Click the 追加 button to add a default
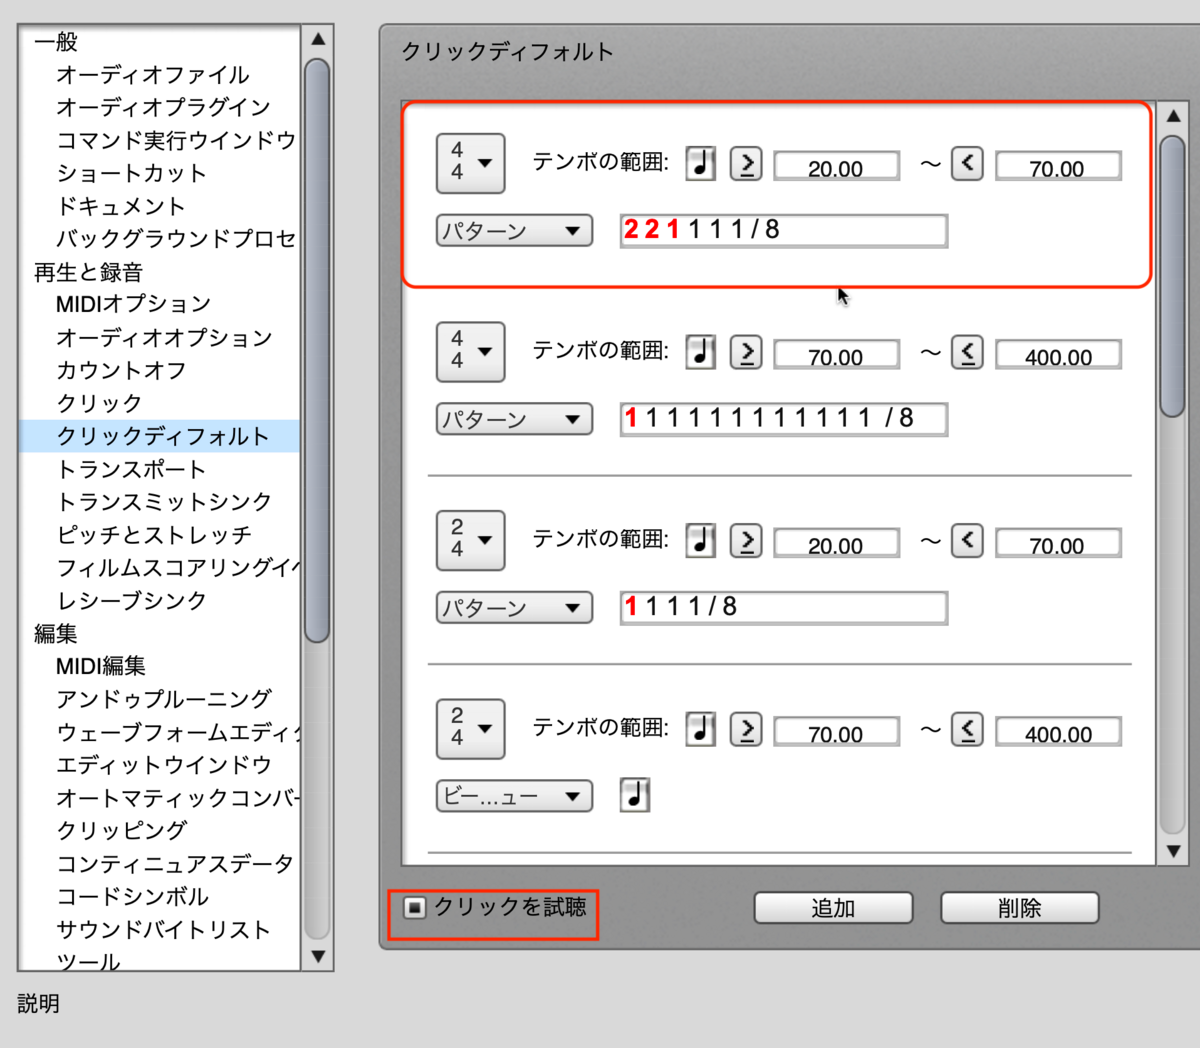The width and height of the screenshot is (1200, 1048). point(833,908)
